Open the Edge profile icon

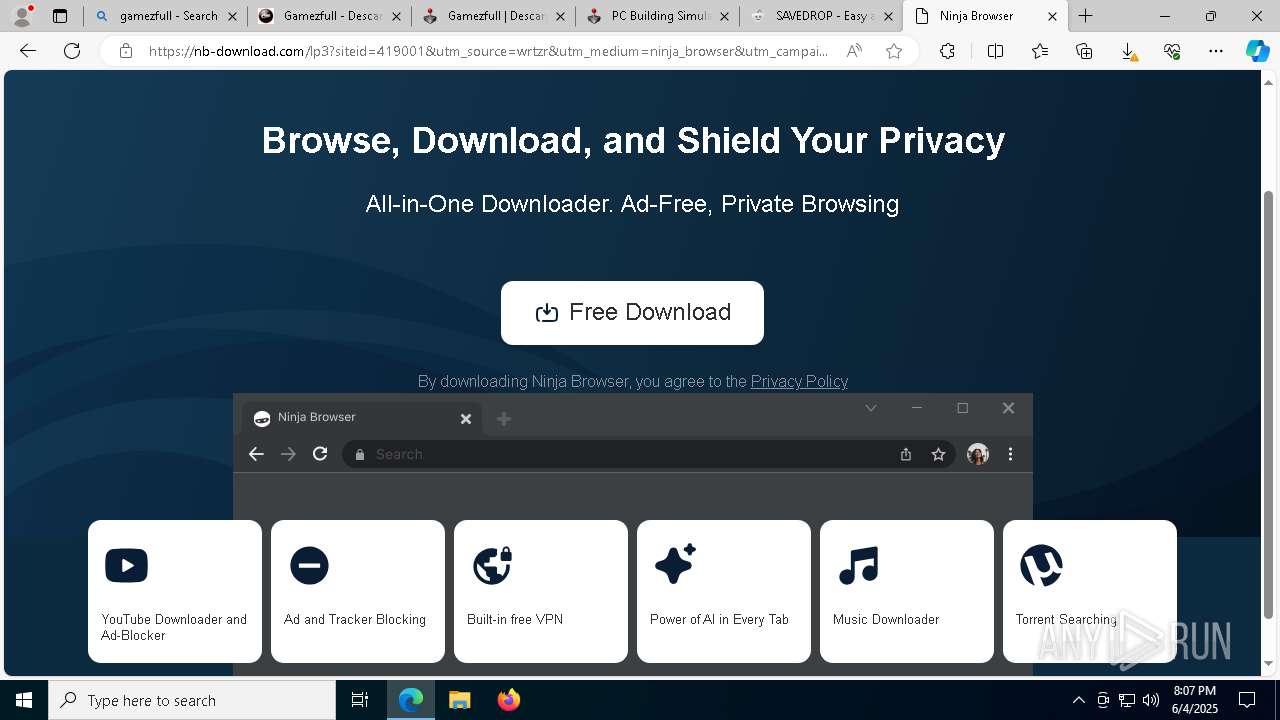point(22,16)
